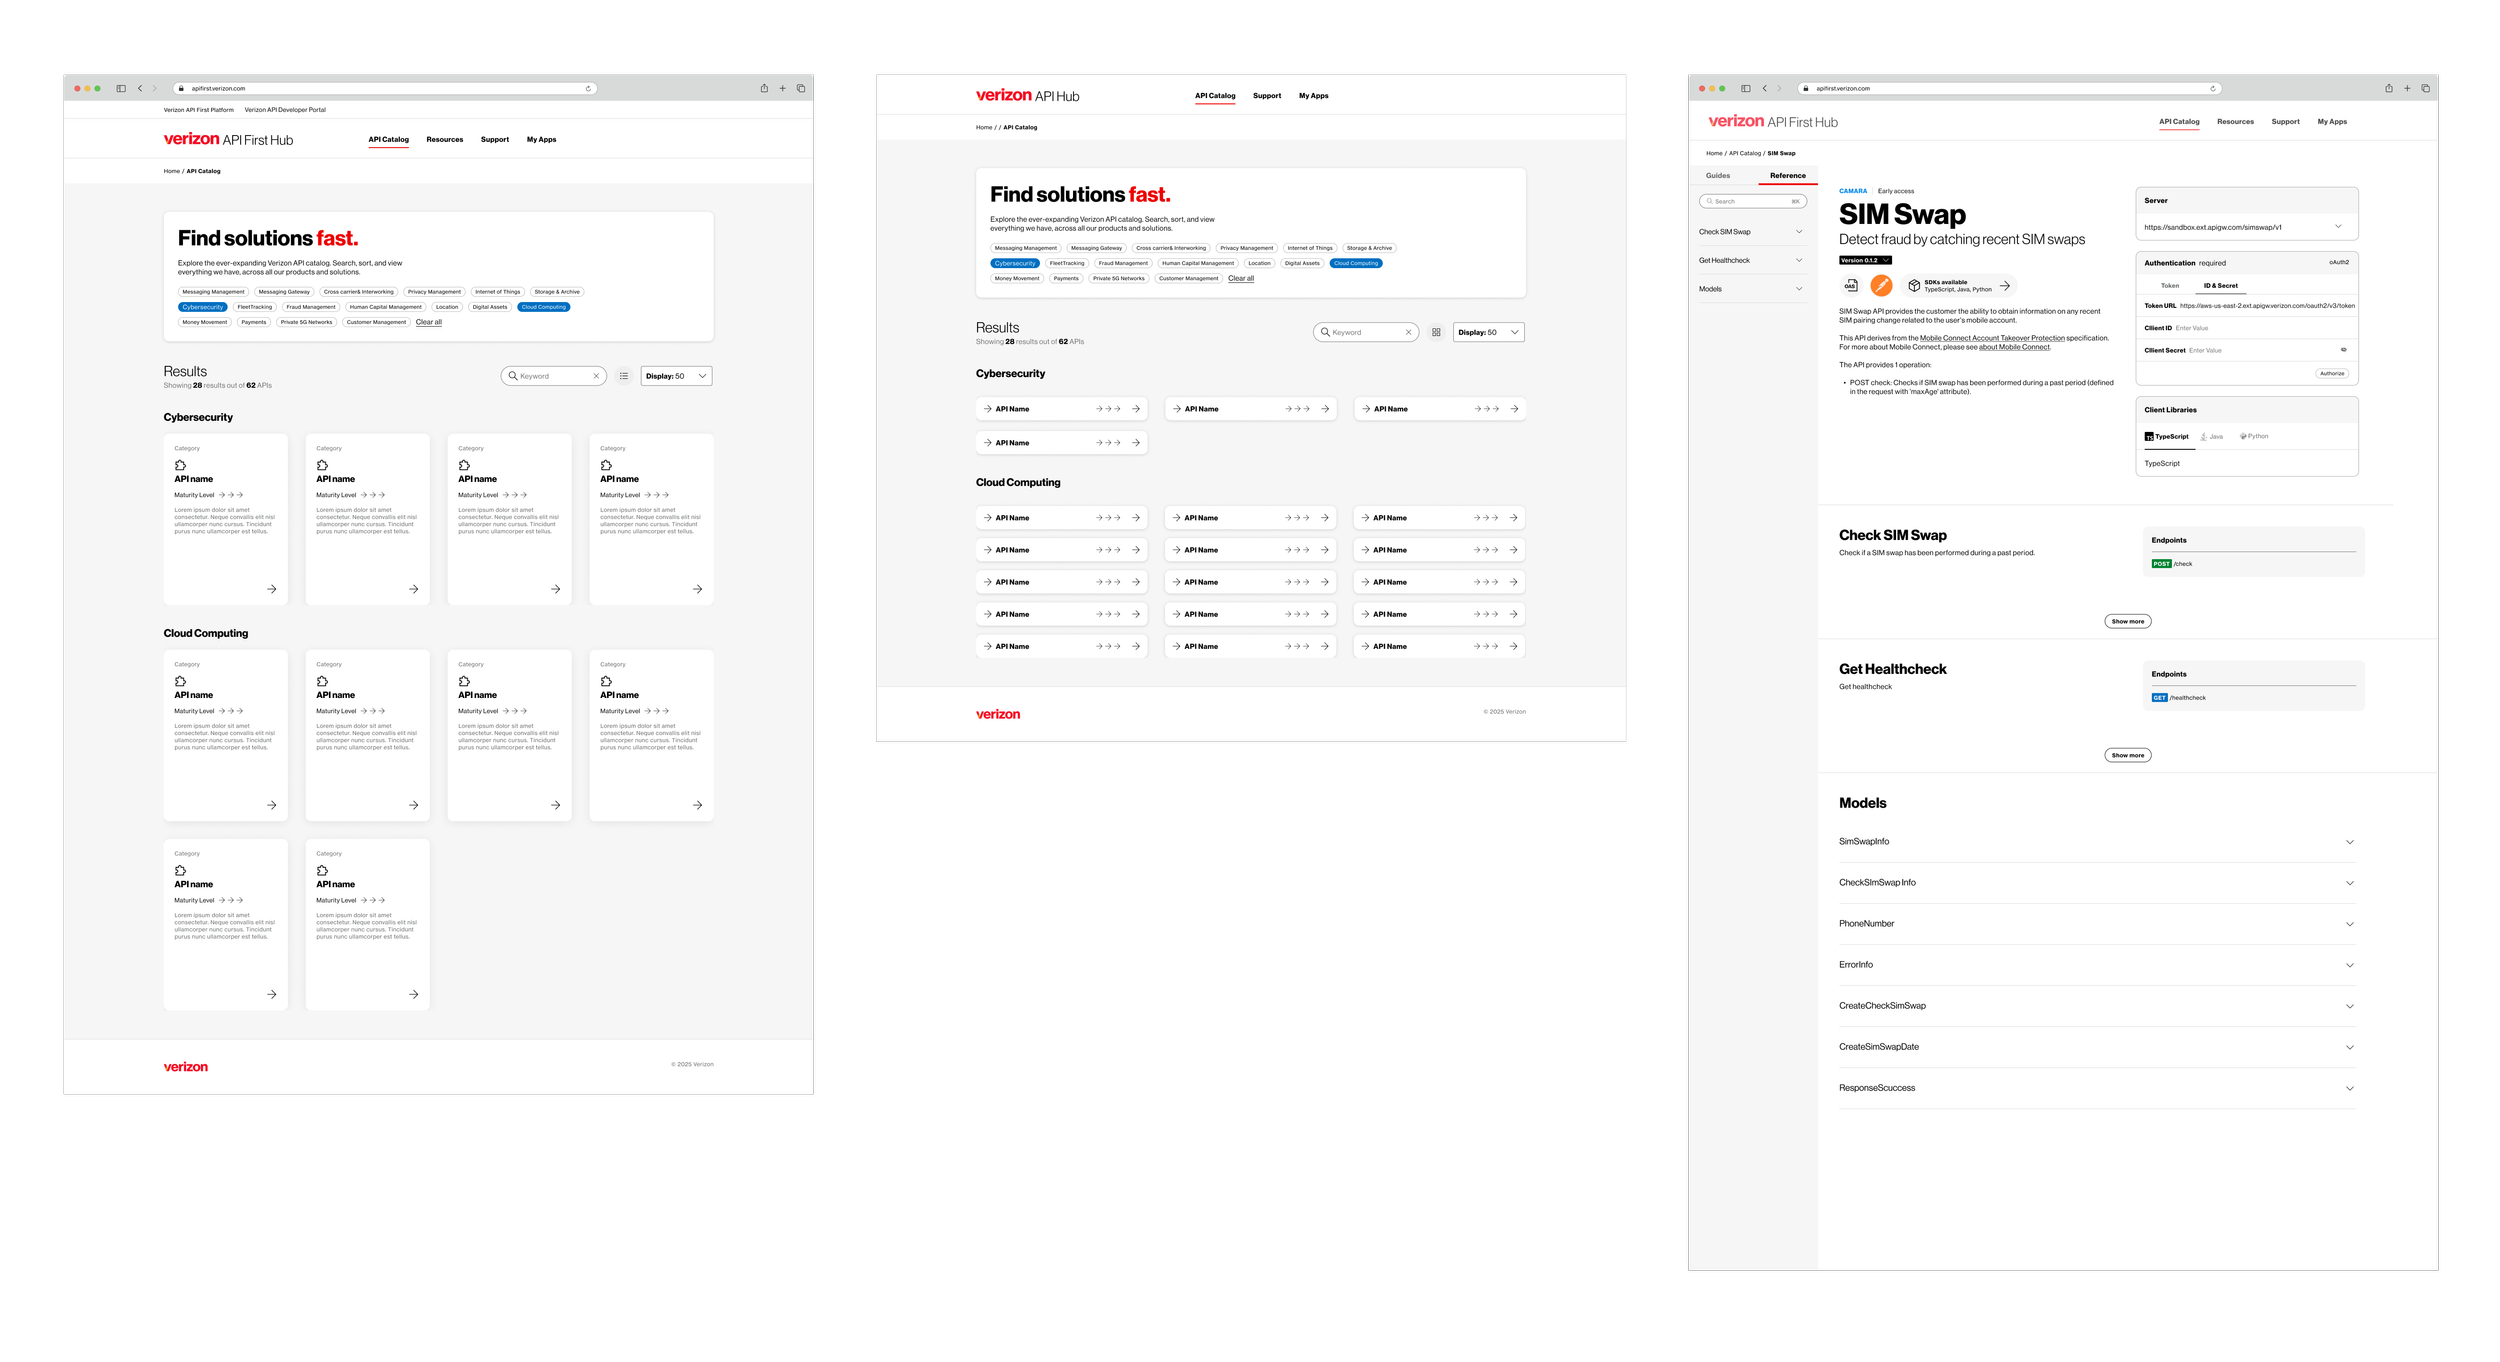Enable Internet of Things chip in middle API Hub frame
Viewport: 2500px width, 1362px height.
coord(1310,248)
